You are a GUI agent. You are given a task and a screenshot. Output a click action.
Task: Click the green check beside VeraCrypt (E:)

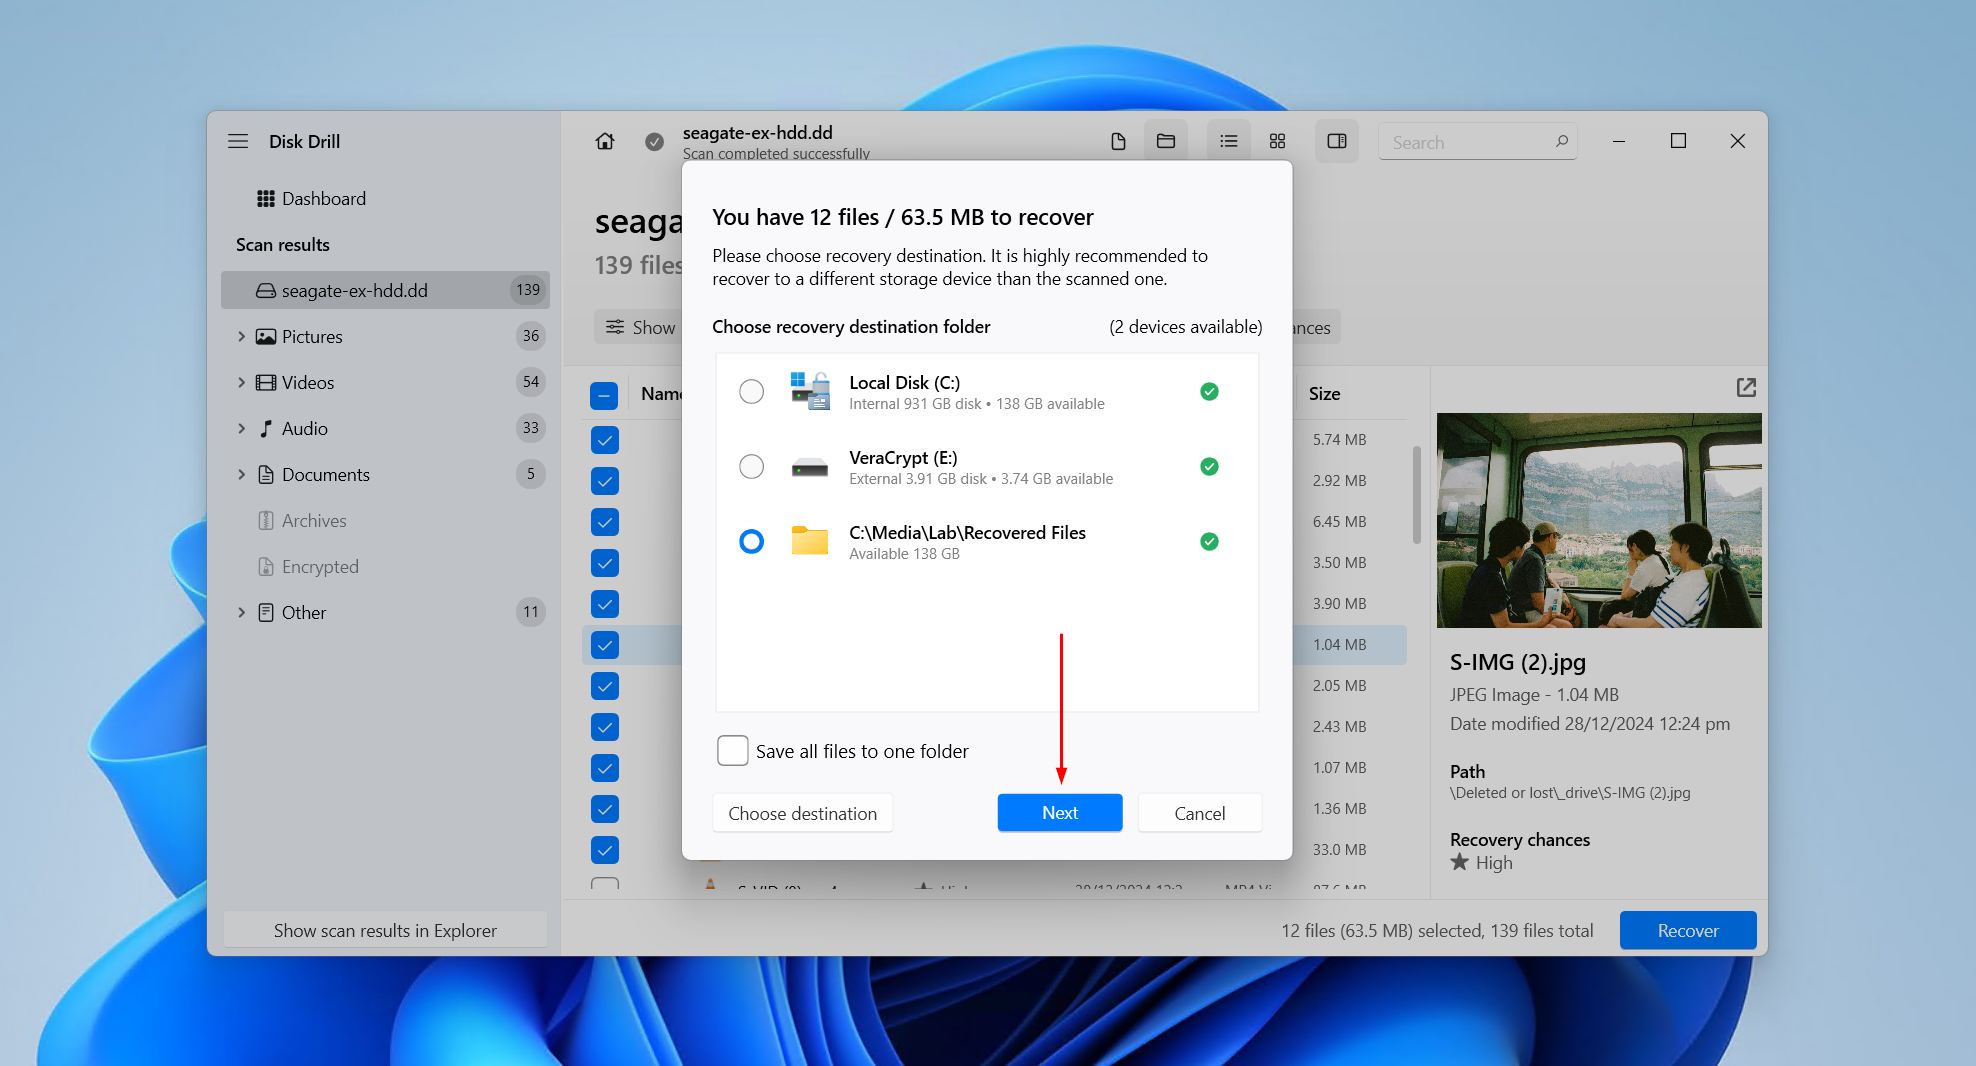[x=1209, y=467]
